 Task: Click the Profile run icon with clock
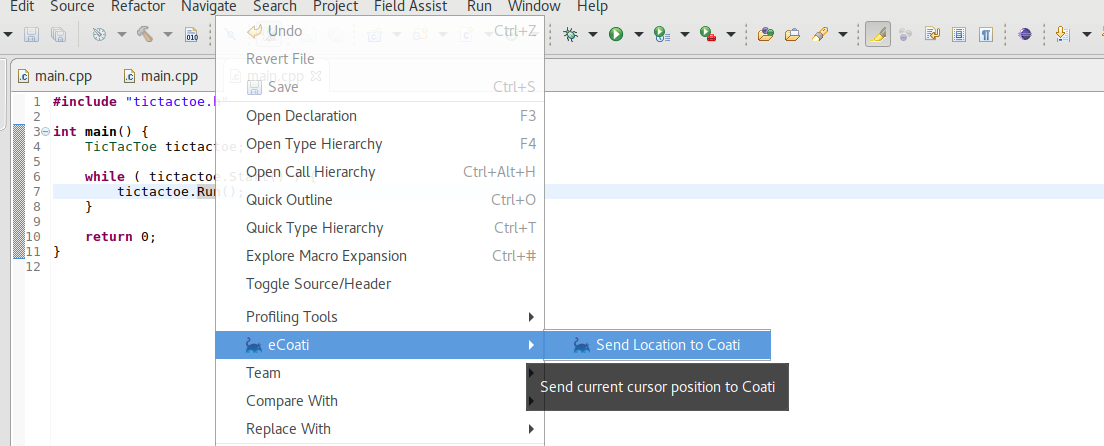661,34
